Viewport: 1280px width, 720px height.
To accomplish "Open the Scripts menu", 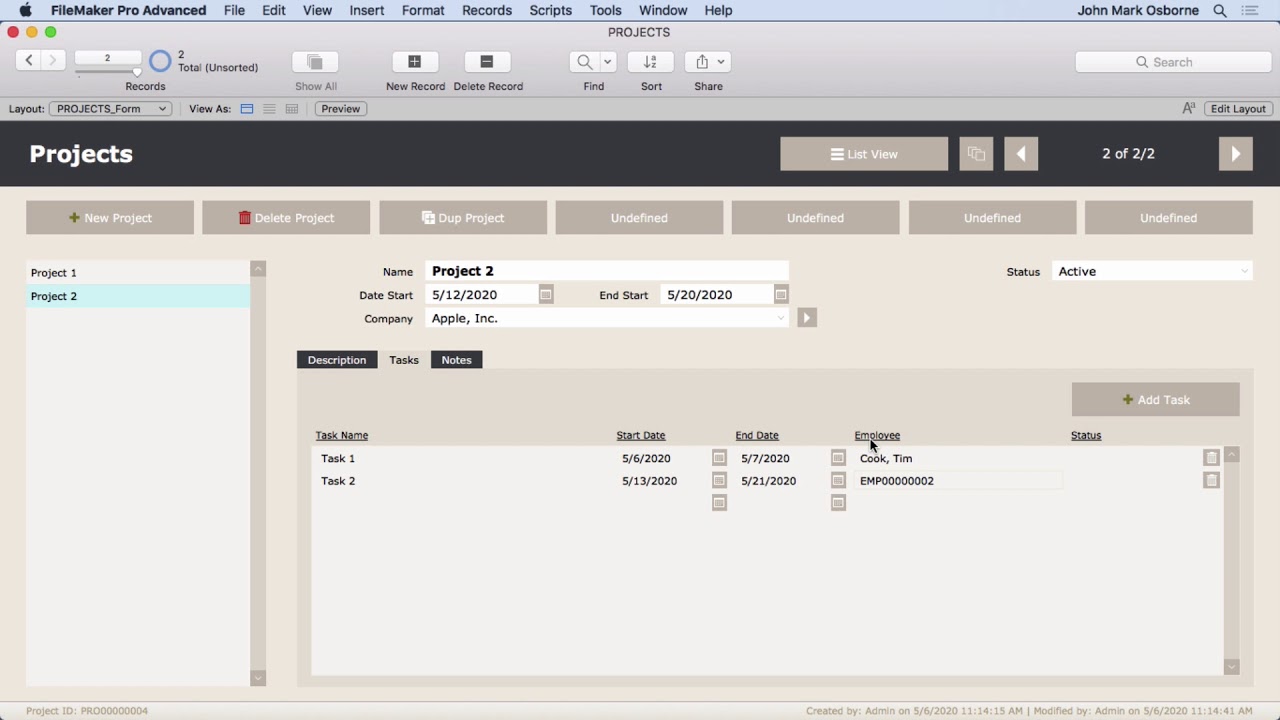I will pos(550,10).
